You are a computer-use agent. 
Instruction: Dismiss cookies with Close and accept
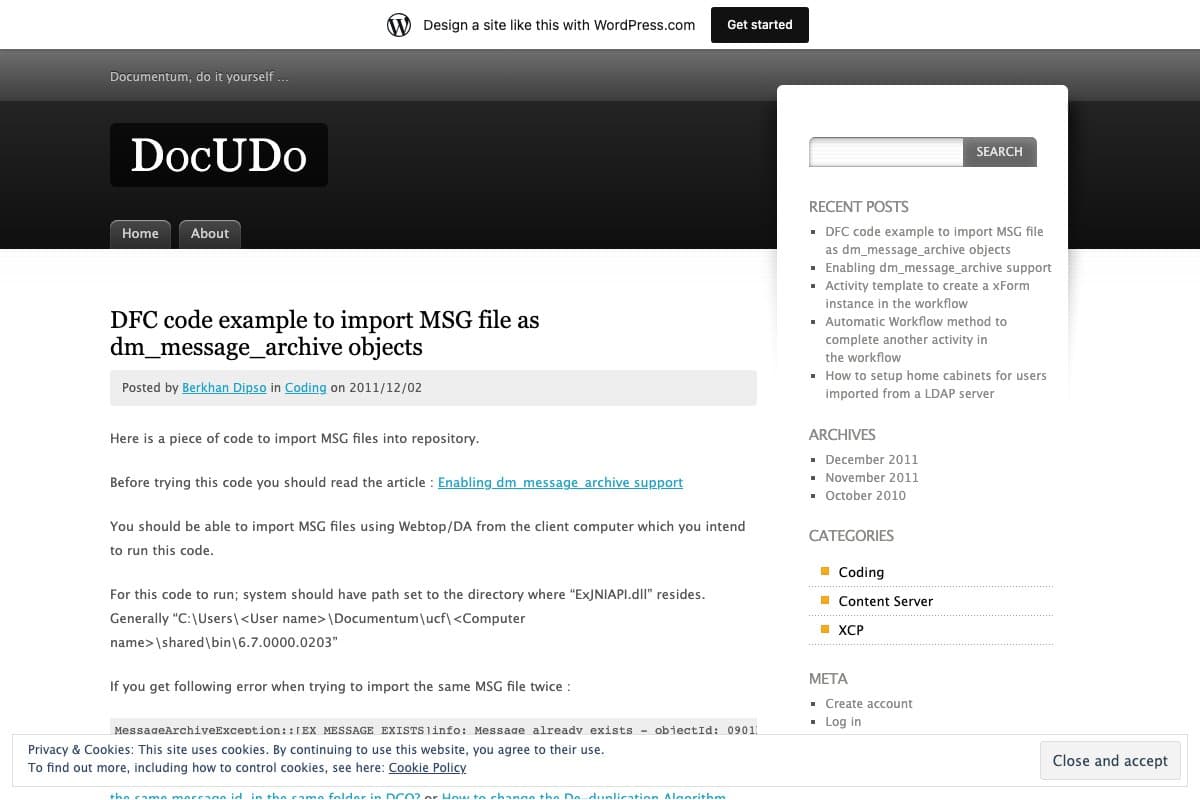(1109, 760)
